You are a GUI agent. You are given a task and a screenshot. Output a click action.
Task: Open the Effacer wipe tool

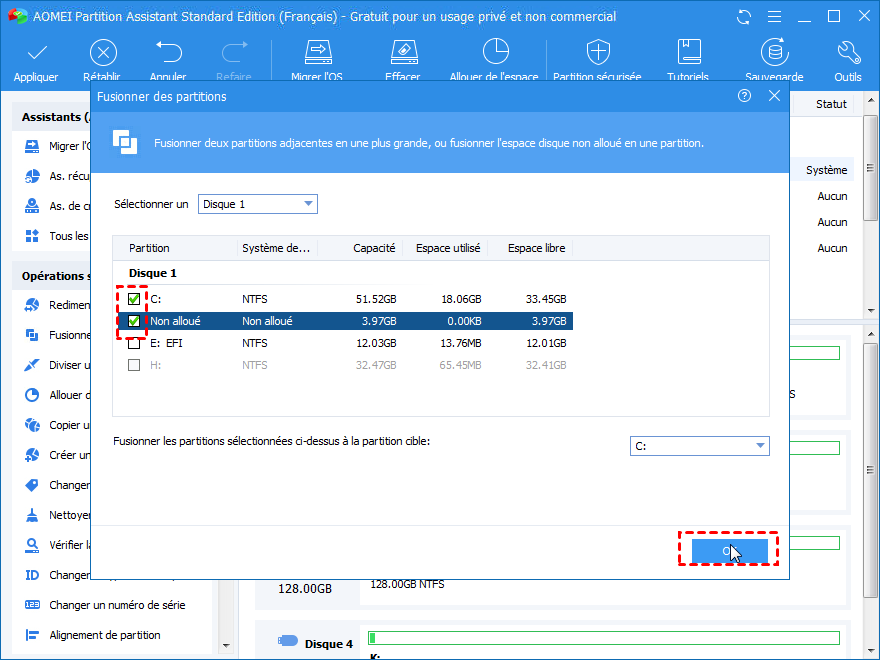(x=402, y=53)
